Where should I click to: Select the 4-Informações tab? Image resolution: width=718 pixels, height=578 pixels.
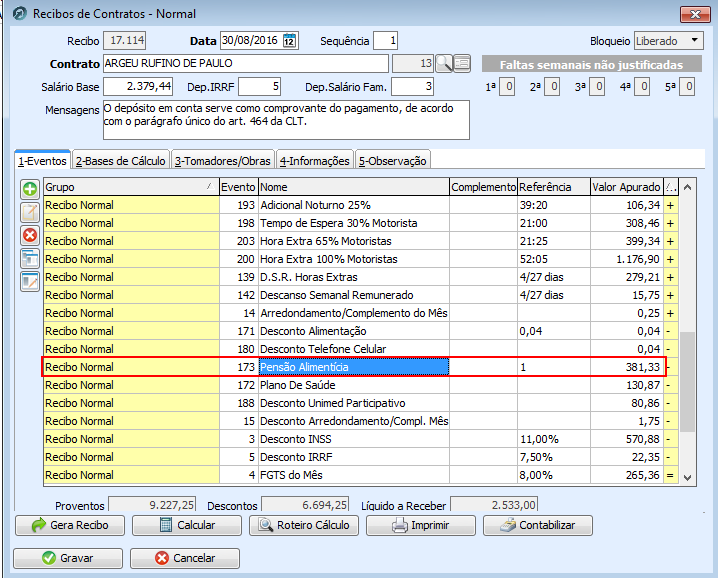(x=315, y=161)
